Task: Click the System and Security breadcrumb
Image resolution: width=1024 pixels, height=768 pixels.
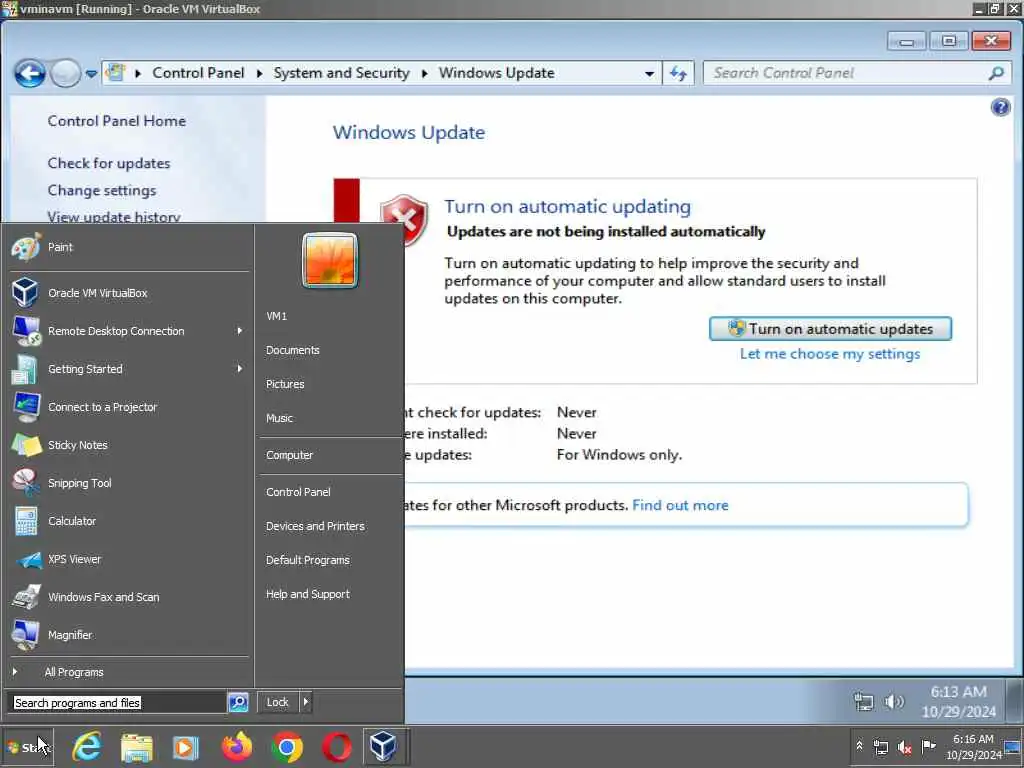Action: click(341, 73)
